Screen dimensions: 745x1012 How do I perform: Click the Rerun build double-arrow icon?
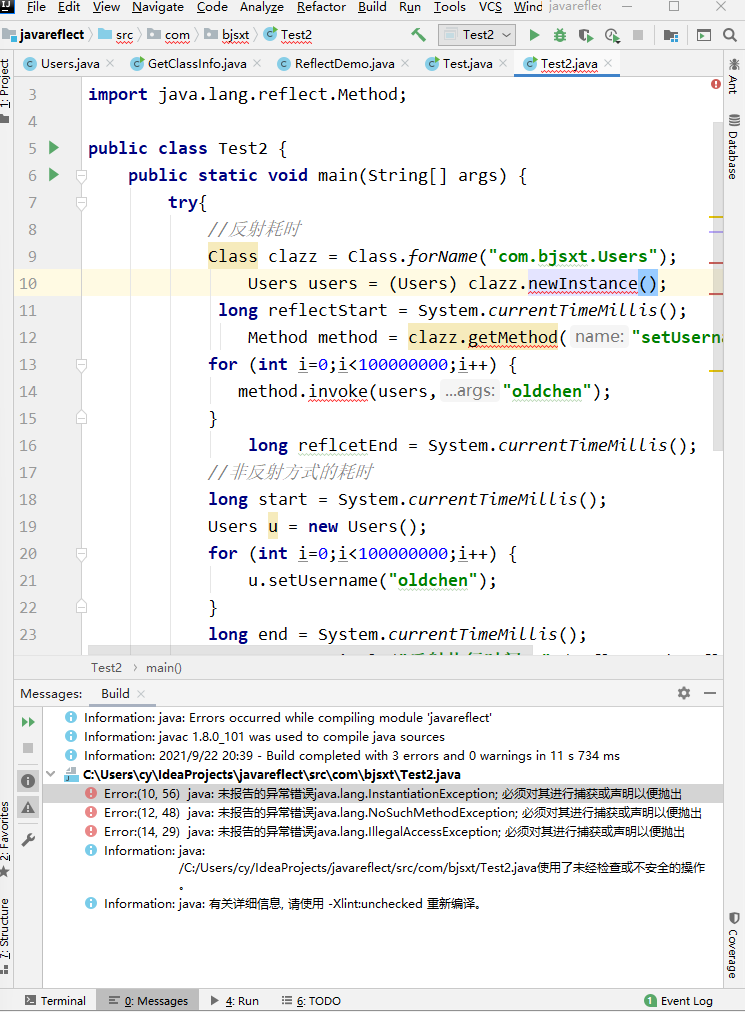(28, 722)
